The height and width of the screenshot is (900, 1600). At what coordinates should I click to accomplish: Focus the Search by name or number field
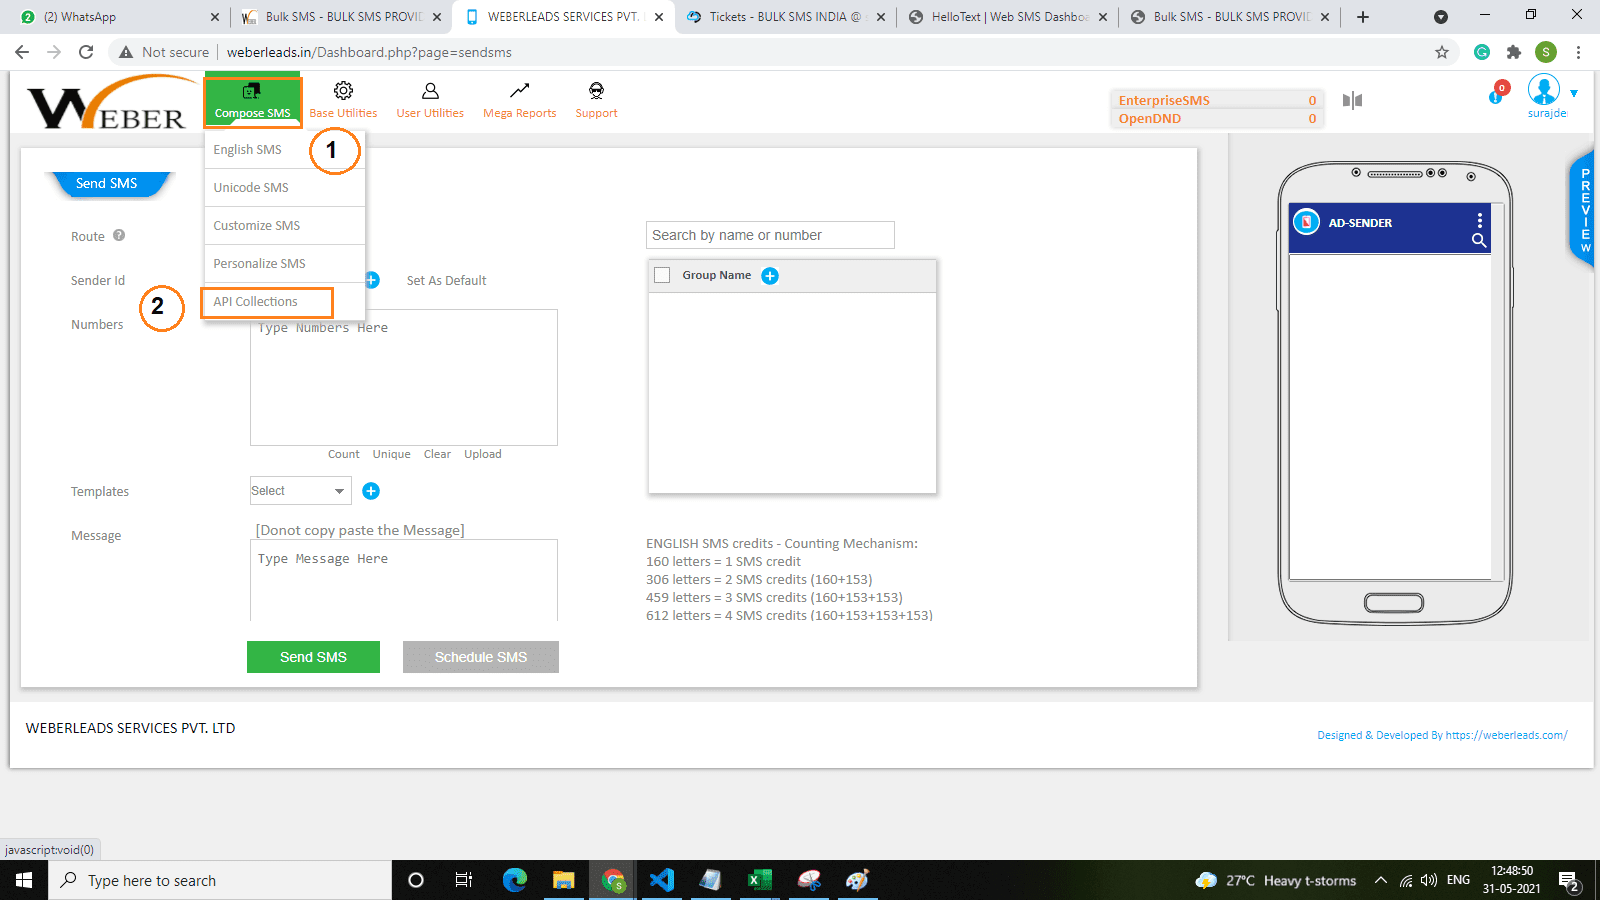(770, 235)
